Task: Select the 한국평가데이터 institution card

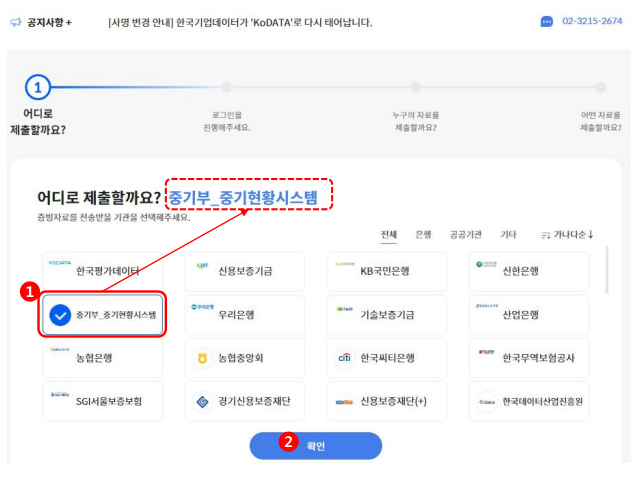Action: pos(103,271)
